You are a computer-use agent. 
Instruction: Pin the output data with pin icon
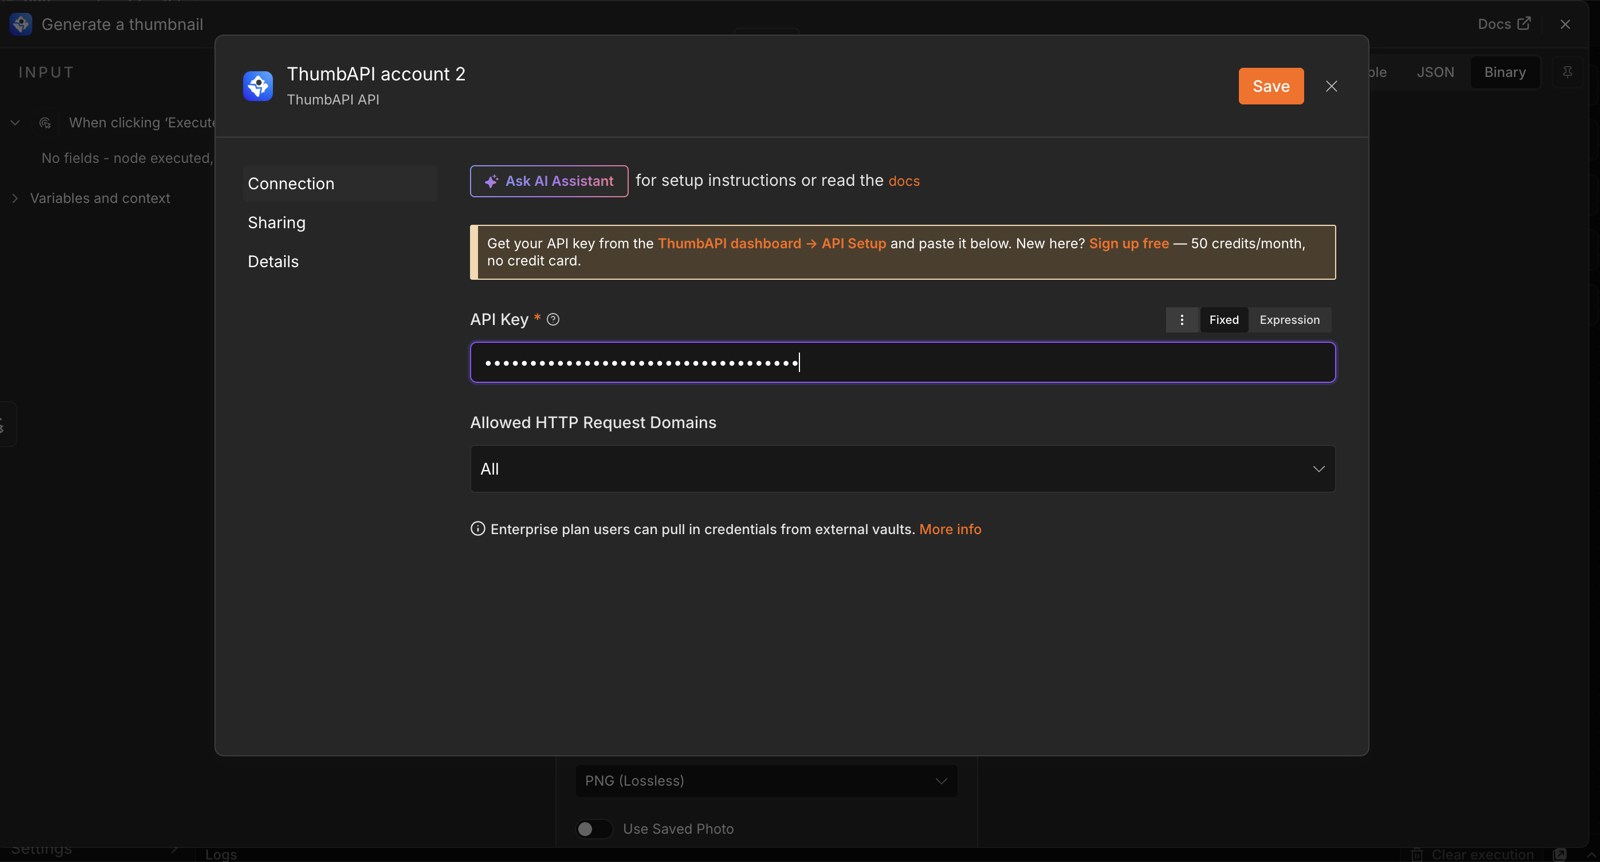1567,72
